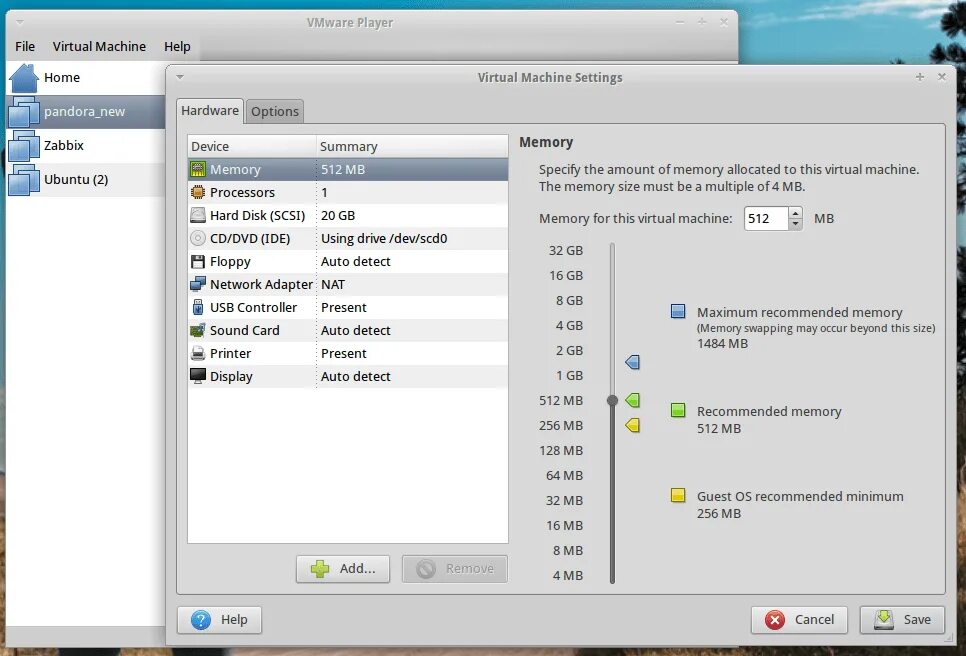966x656 pixels.
Task: Click the blue Maximum recommended memory legend square
Action: (678, 311)
